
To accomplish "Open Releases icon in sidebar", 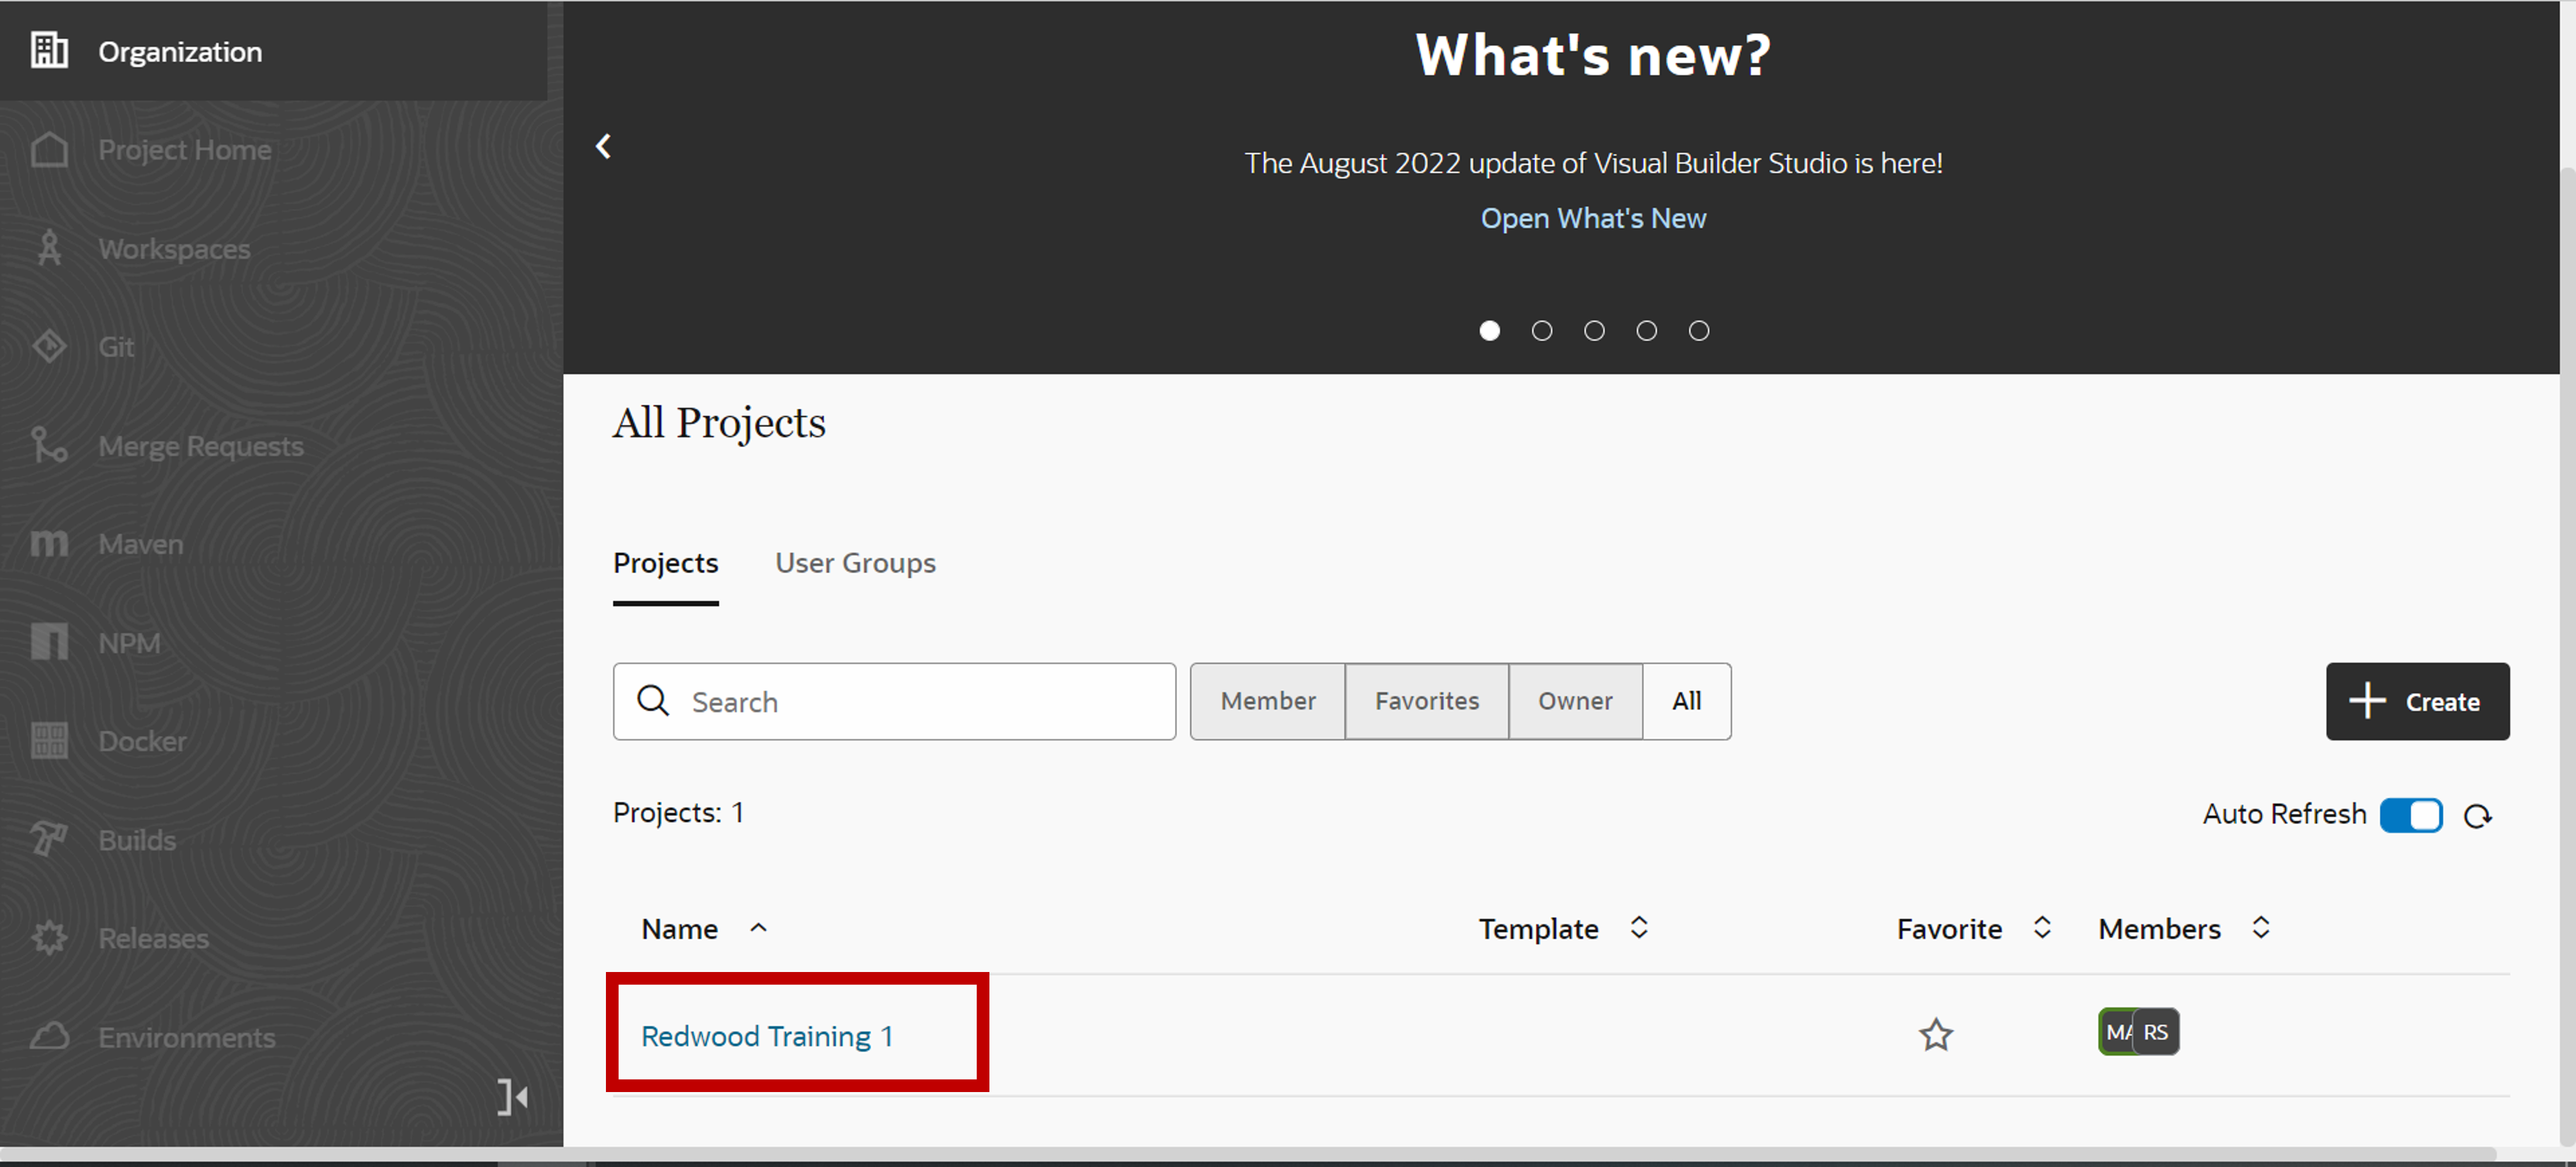I will pyautogui.click(x=49, y=938).
